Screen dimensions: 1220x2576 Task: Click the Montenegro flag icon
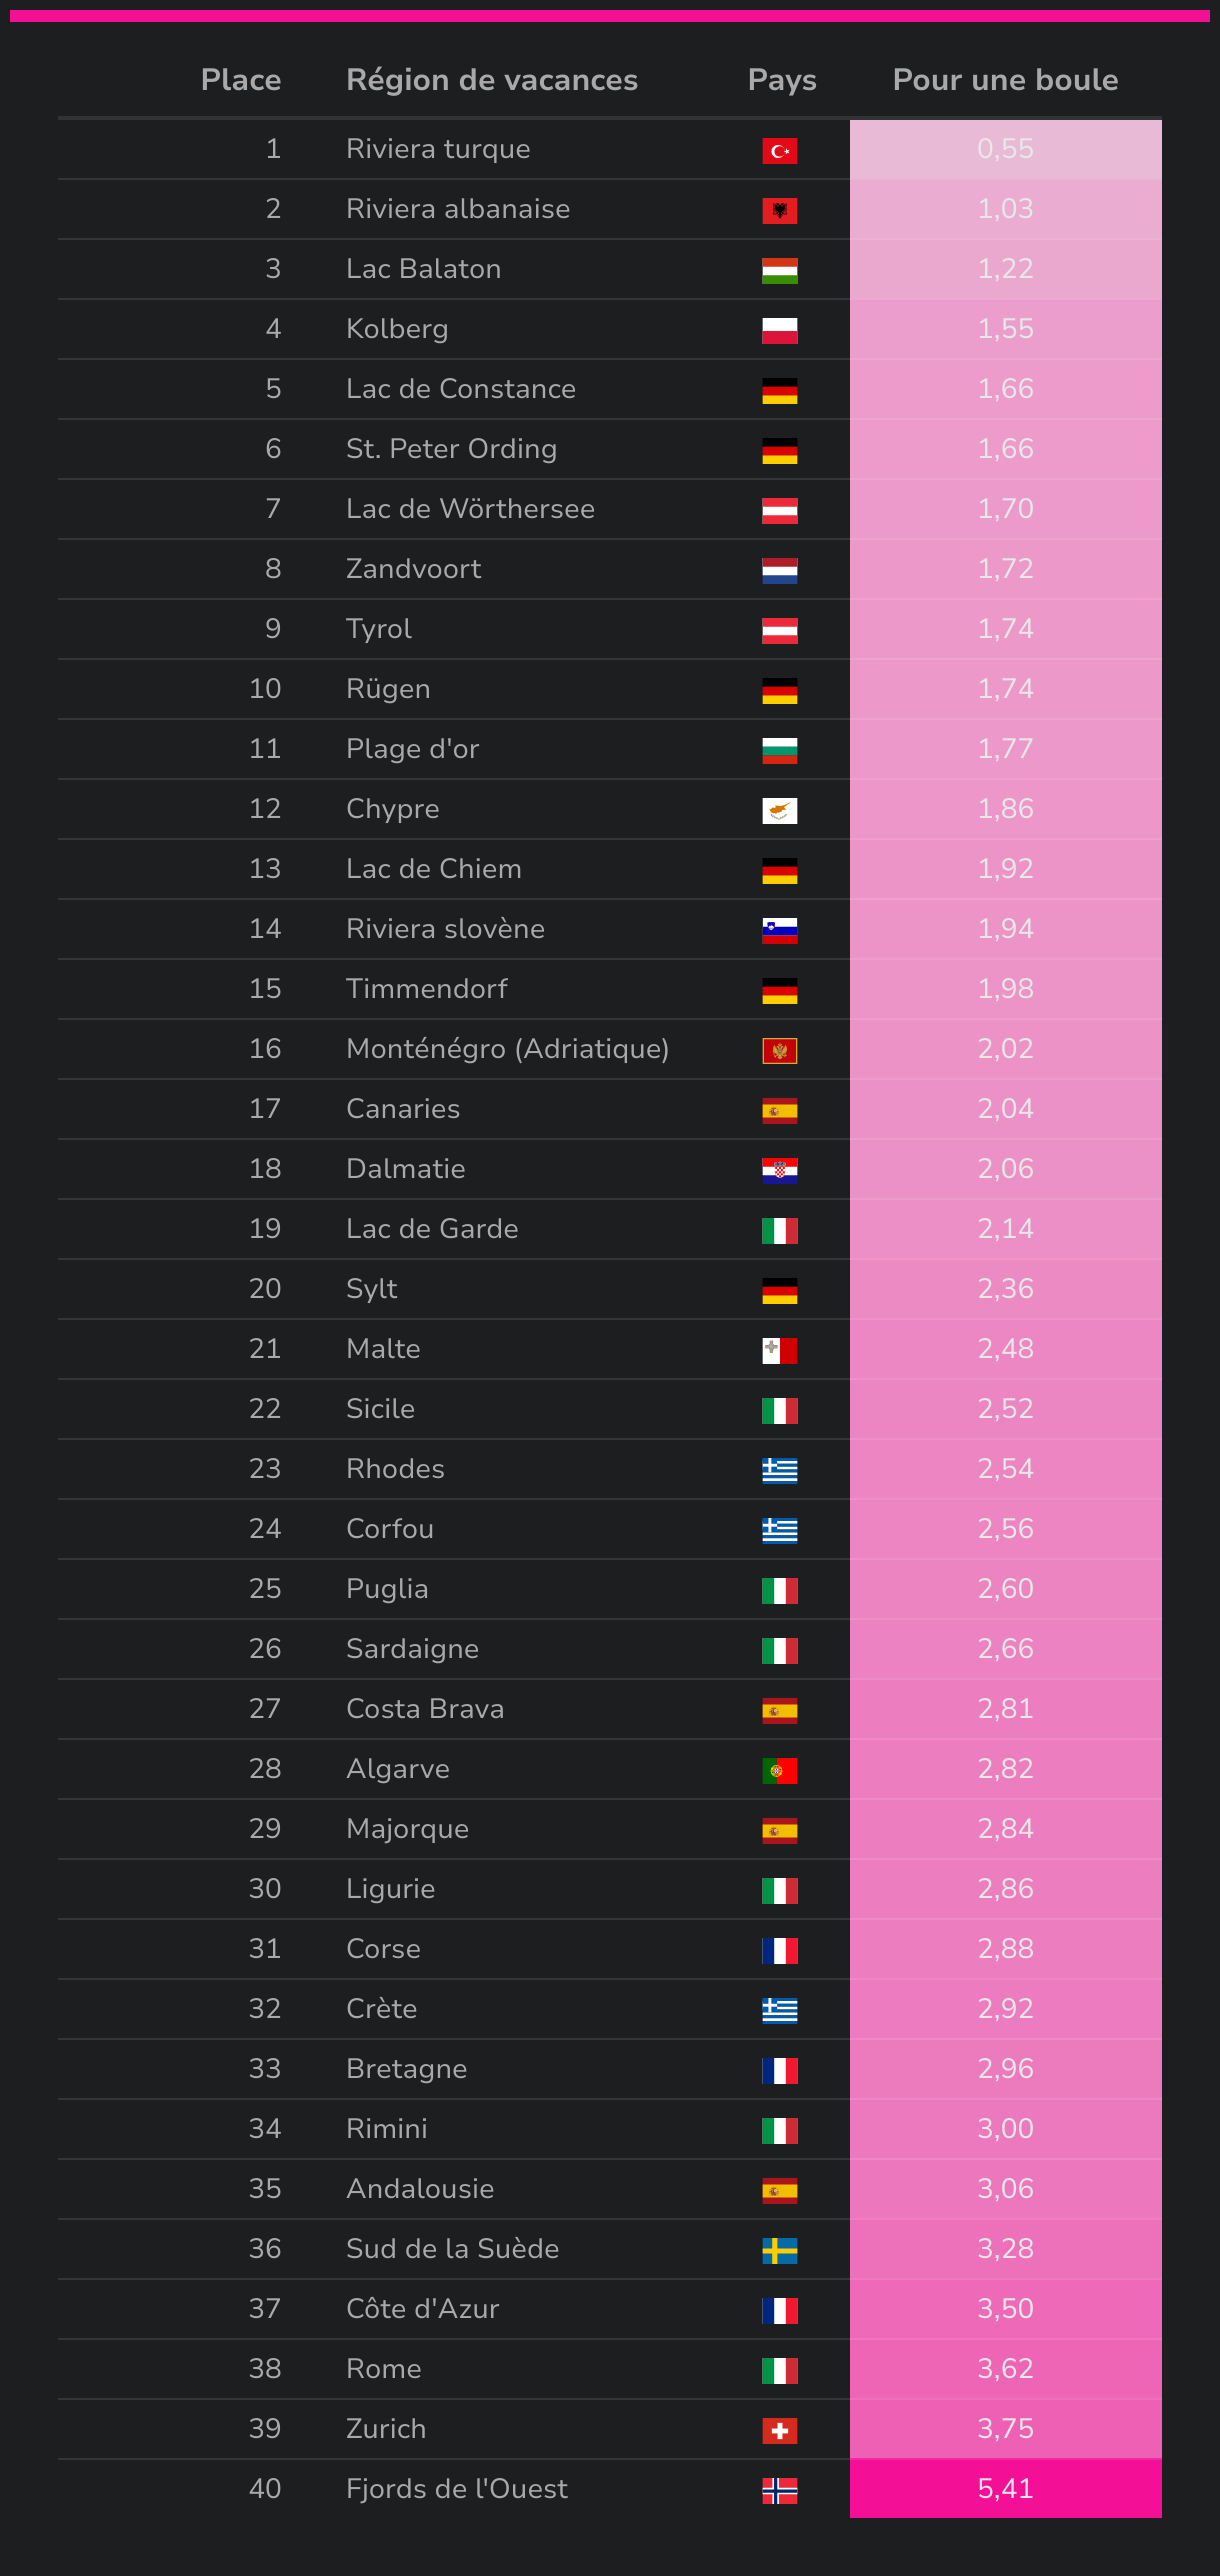coord(779,1051)
